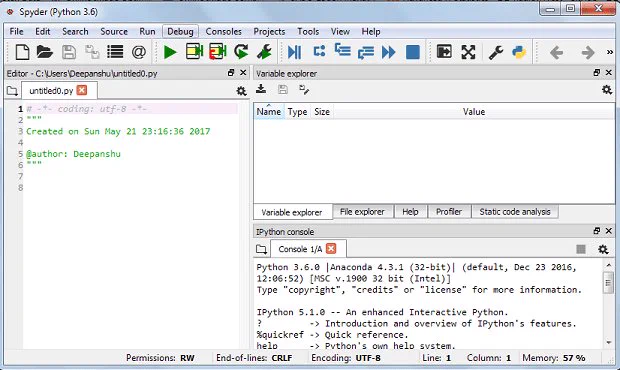Image resolution: width=620 pixels, height=370 pixels.
Task: Expand toolbar overflow chevron
Action: tap(610, 52)
